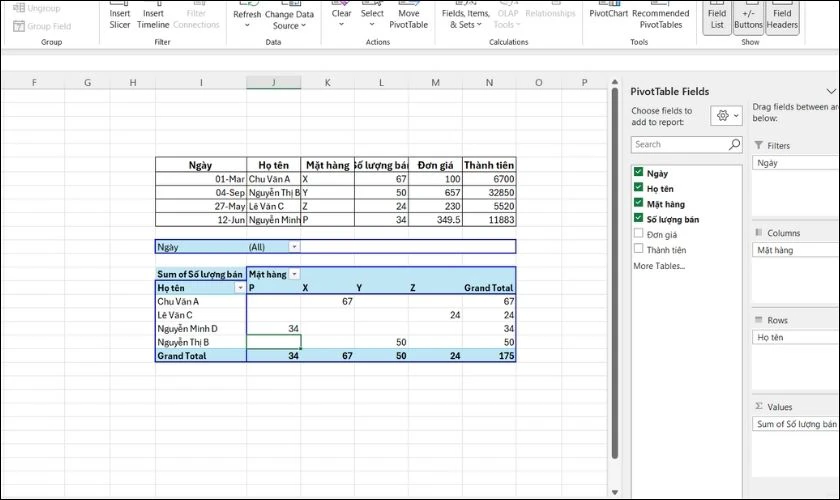The width and height of the screenshot is (840, 500).
Task: Select Nguyễn Minh D pivot row label
Action: (201, 329)
